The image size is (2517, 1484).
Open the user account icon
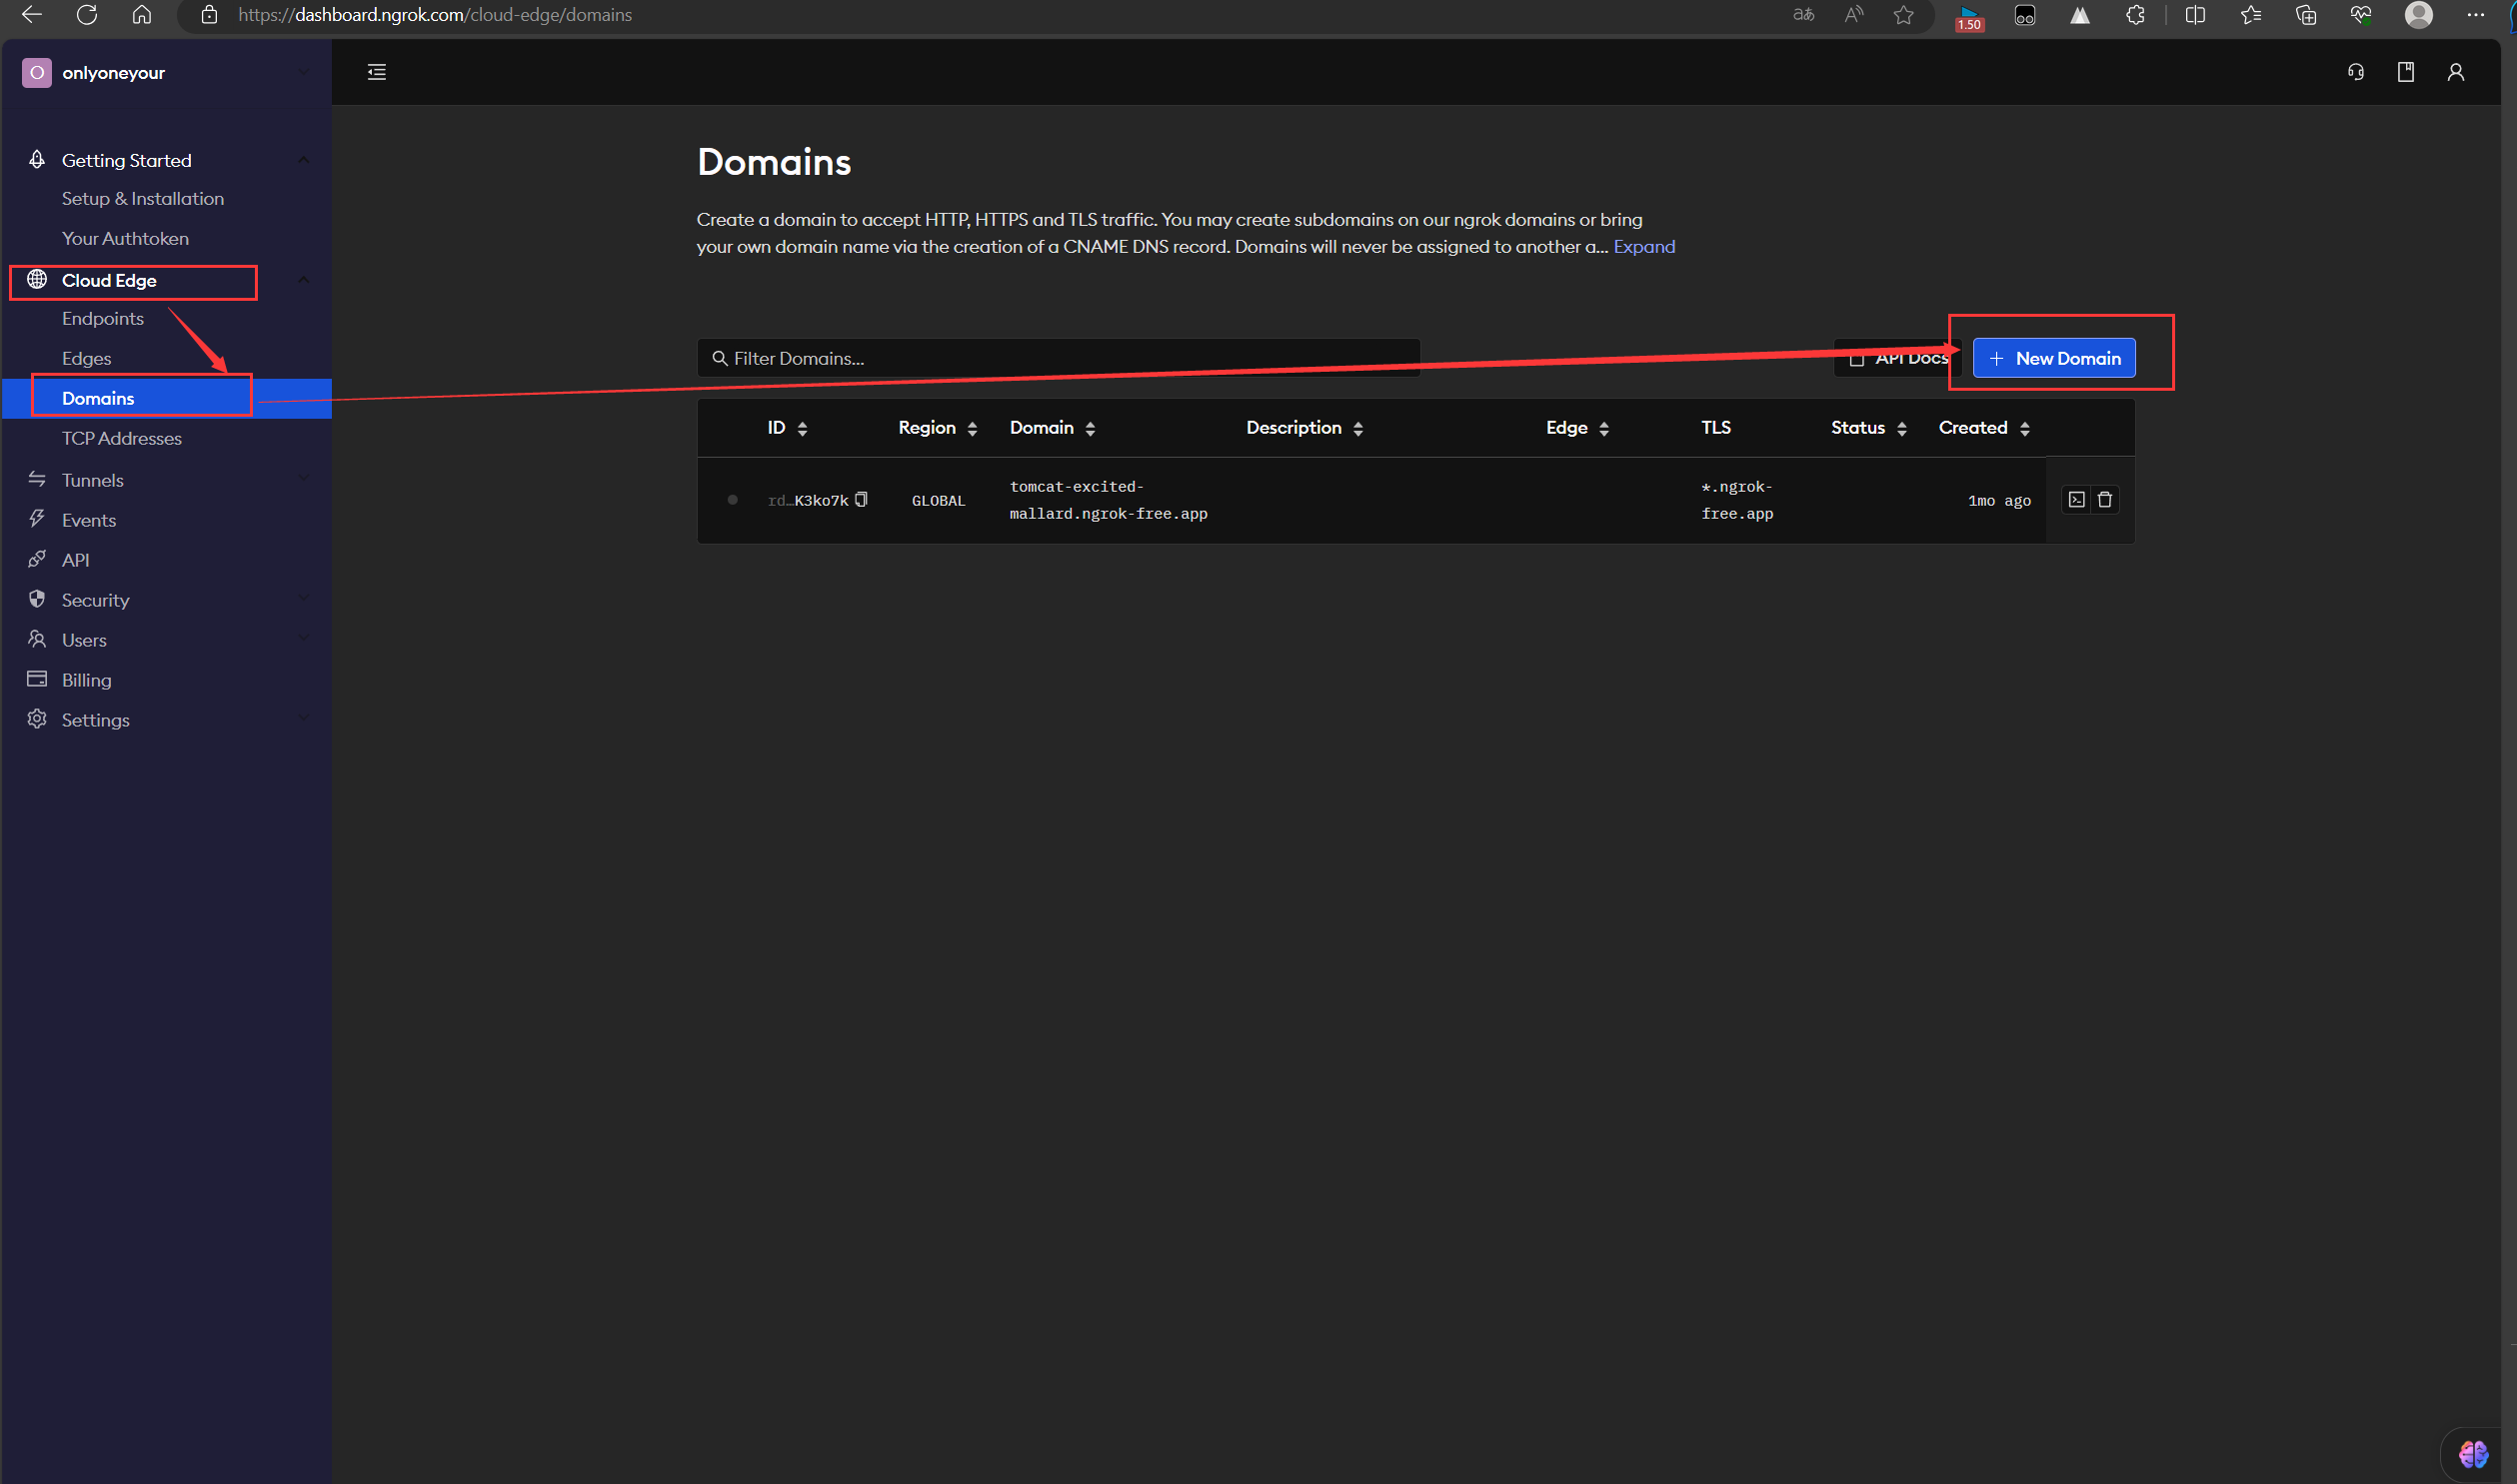tap(2456, 72)
